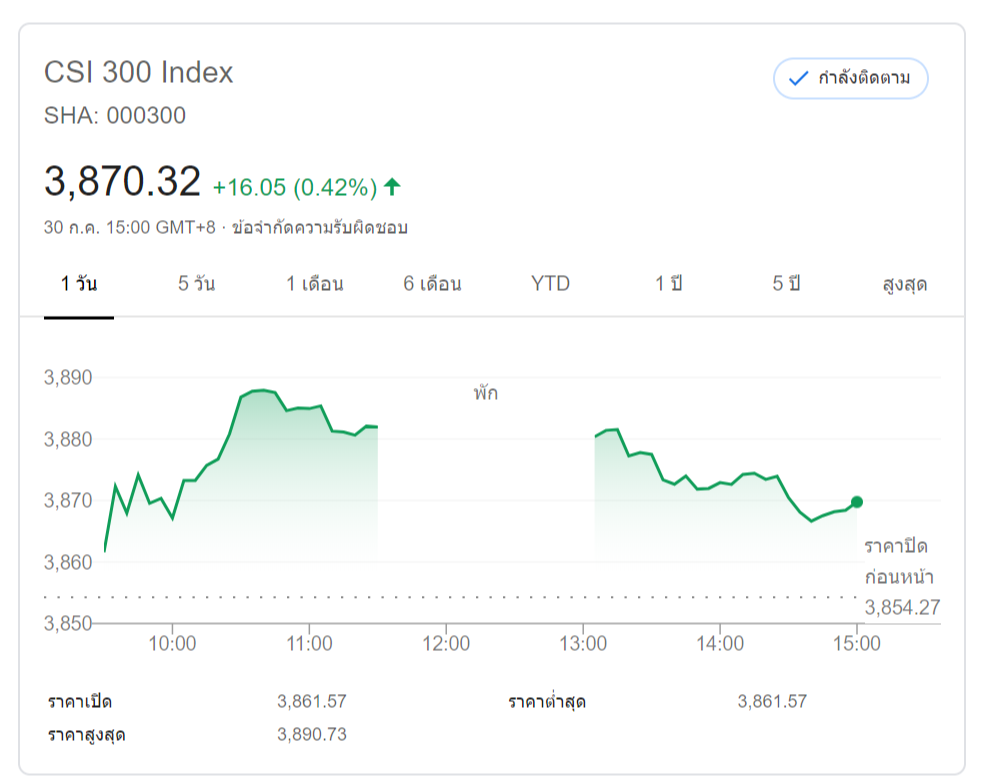Screen dimensions: 984x784
Task: Click the green end-of-line chart dot
Action: (857, 502)
